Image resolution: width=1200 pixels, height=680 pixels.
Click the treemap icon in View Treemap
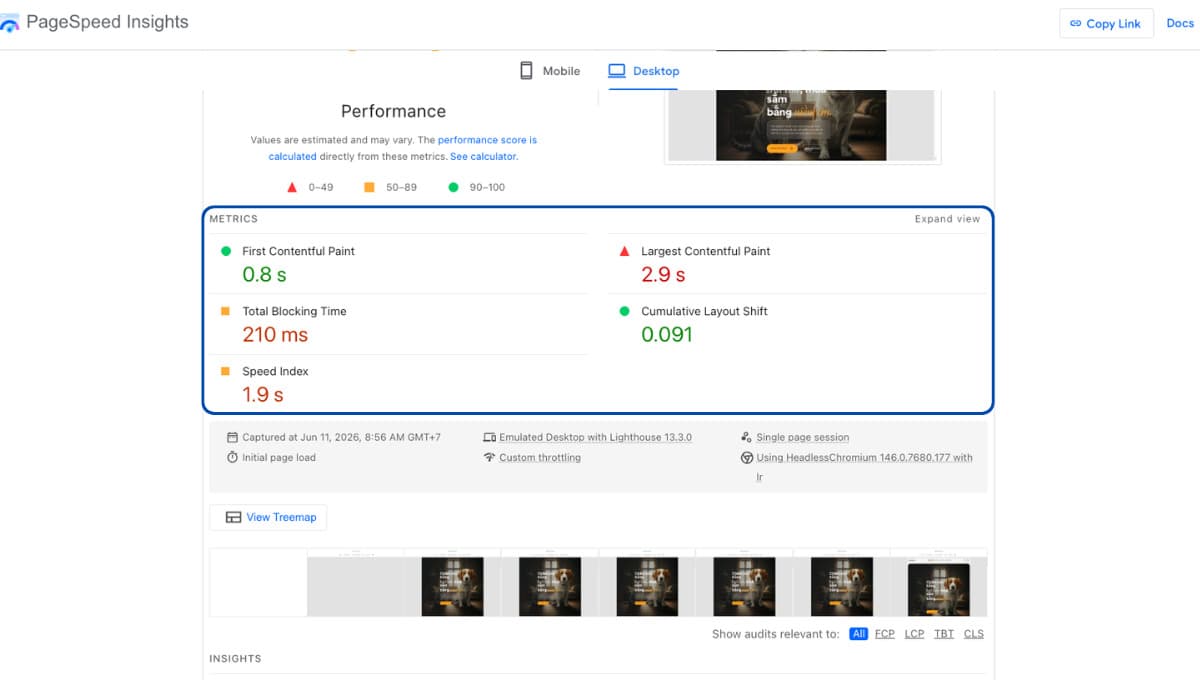coord(233,517)
